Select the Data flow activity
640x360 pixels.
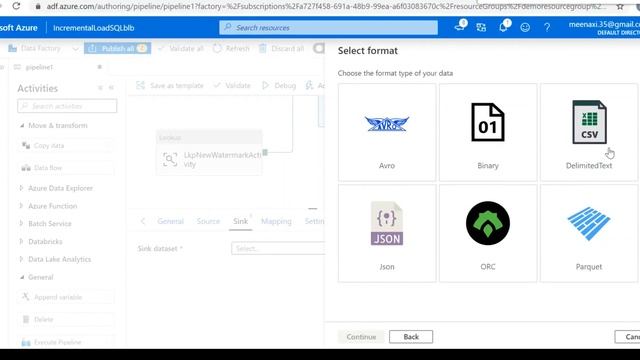65,168
